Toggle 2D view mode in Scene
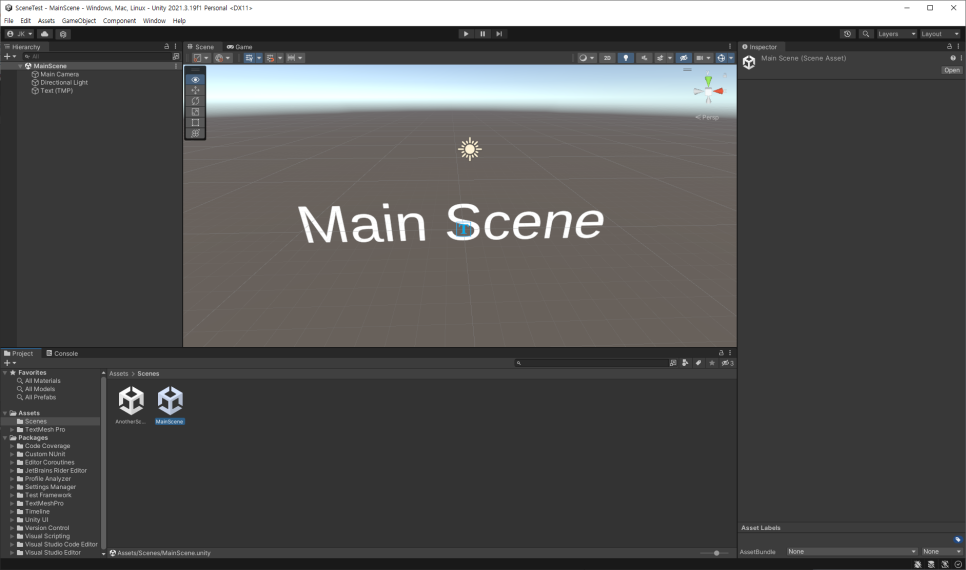 (x=607, y=58)
